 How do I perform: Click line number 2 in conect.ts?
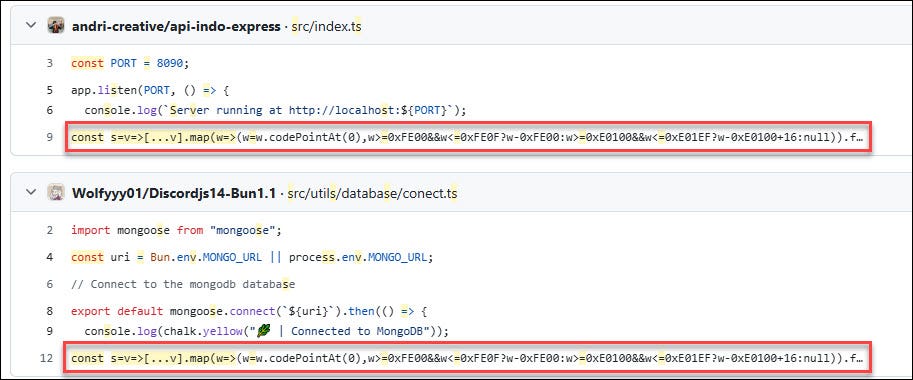49,230
